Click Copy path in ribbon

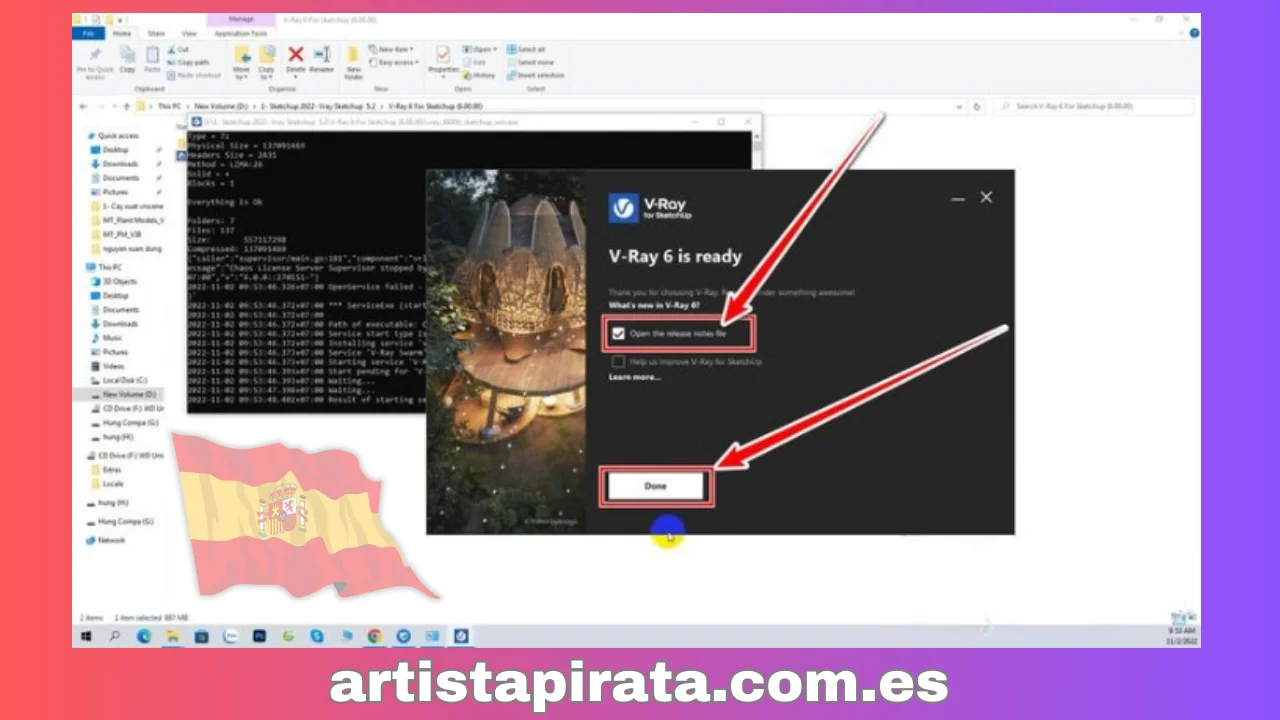coord(188,62)
